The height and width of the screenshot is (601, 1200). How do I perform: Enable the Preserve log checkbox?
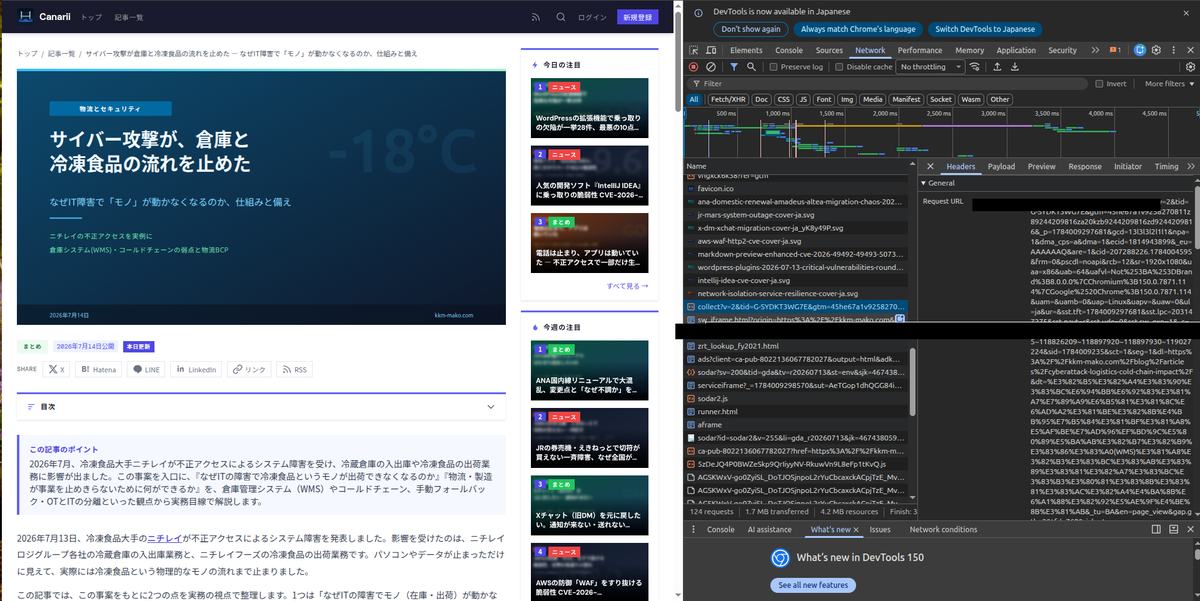773,67
